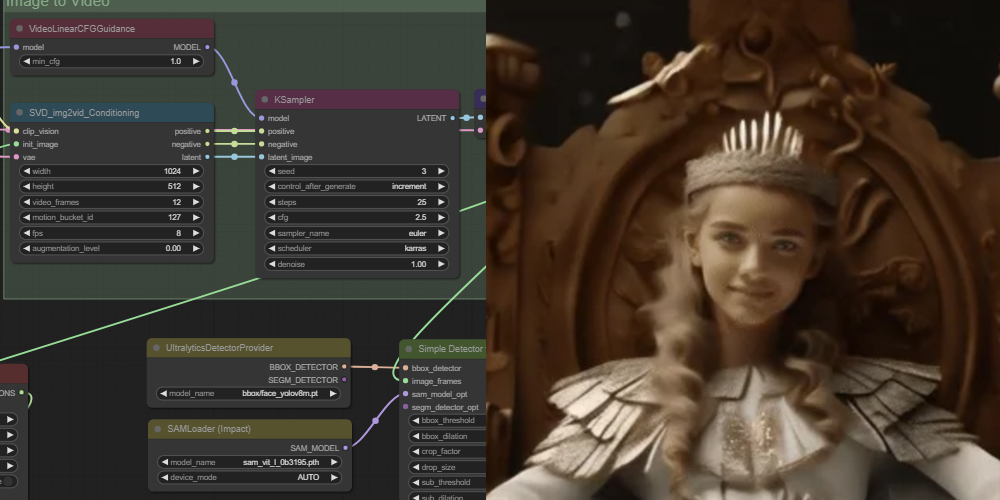Viewport: 1000px width, 500px height.
Task: Open the bbox/face_yolov8m.pt model_name dropdown
Action: [249, 393]
